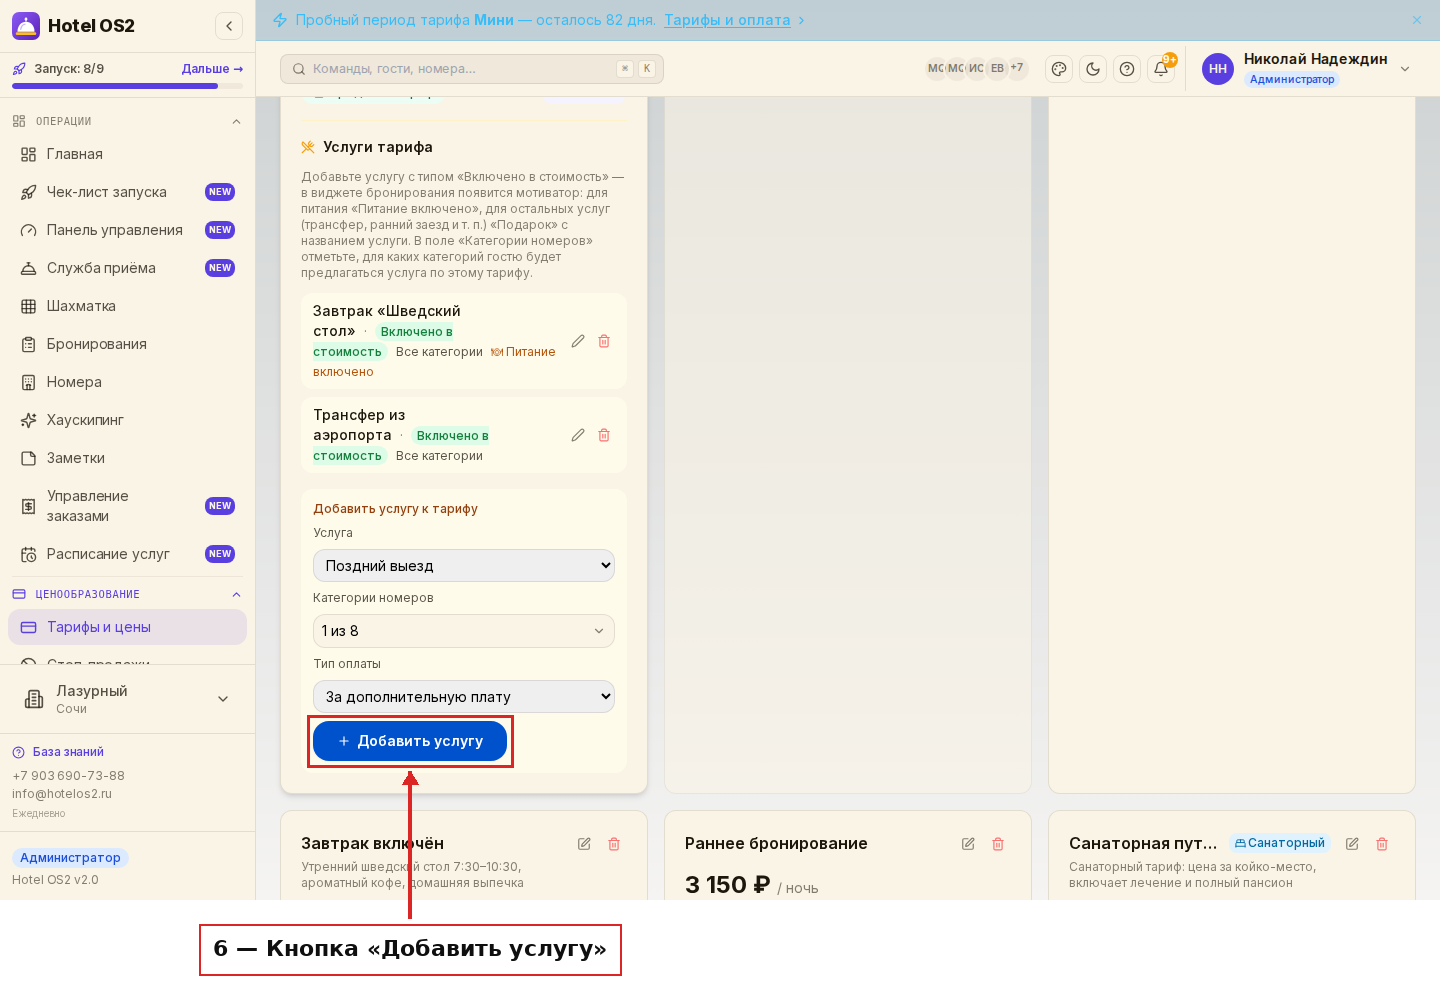Open the Тип оплаты dropdown
This screenshot has height=999, width=1440.
point(464,697)
